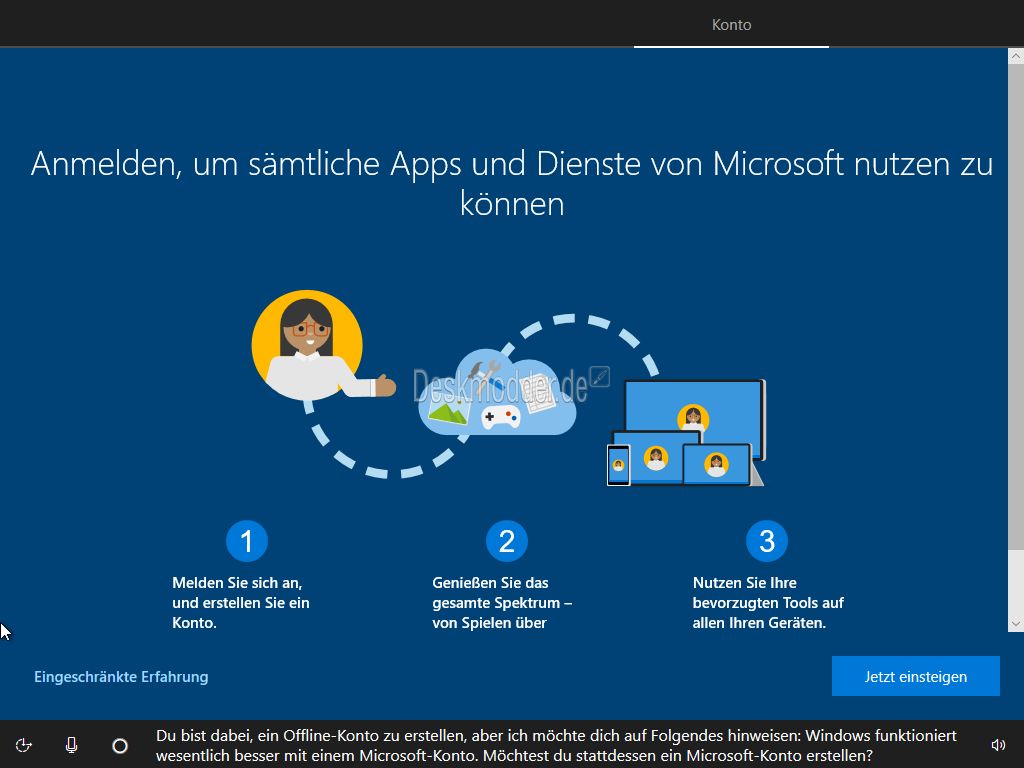Activate the Cortana circle icon
Image resolution: width=1024 pixels, height=768 pixels.
pos(120,745)
